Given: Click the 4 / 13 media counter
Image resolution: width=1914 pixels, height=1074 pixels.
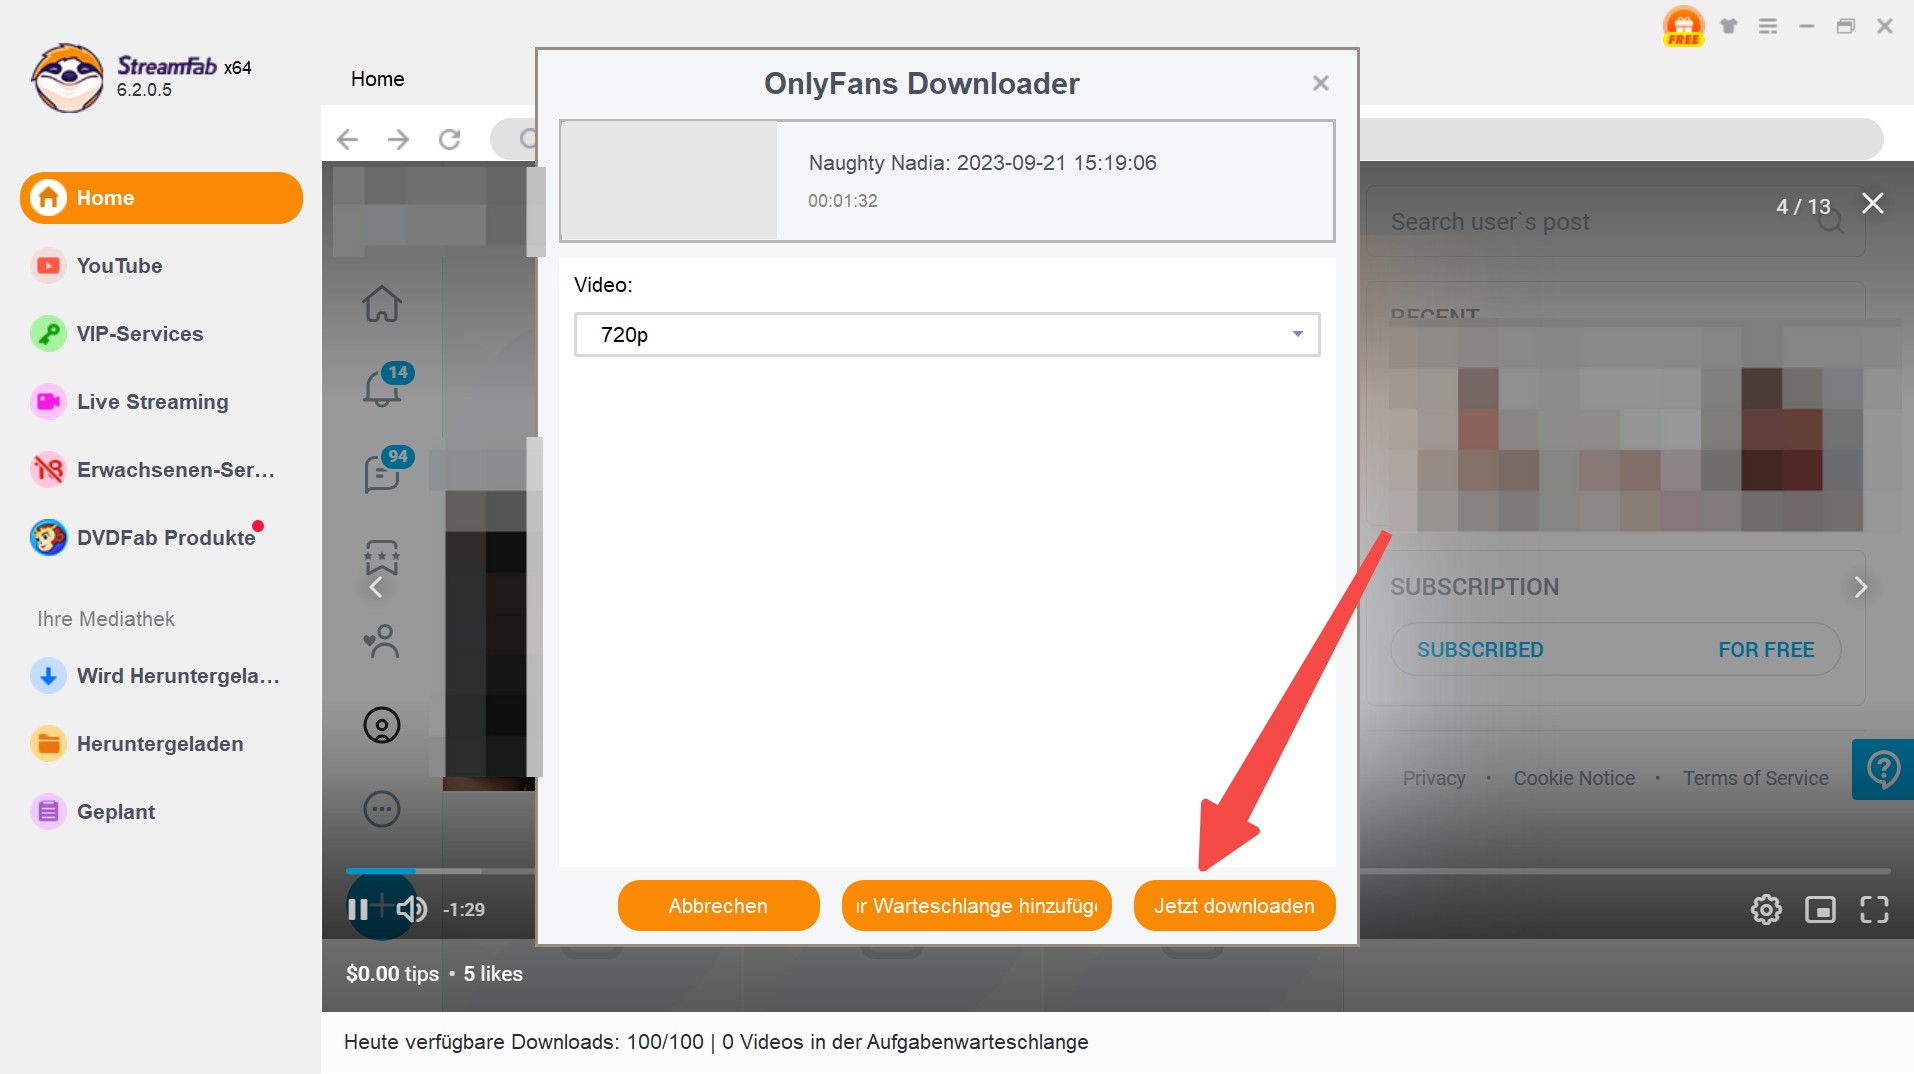Looking at the screenshot, I should pos(1803,206).
